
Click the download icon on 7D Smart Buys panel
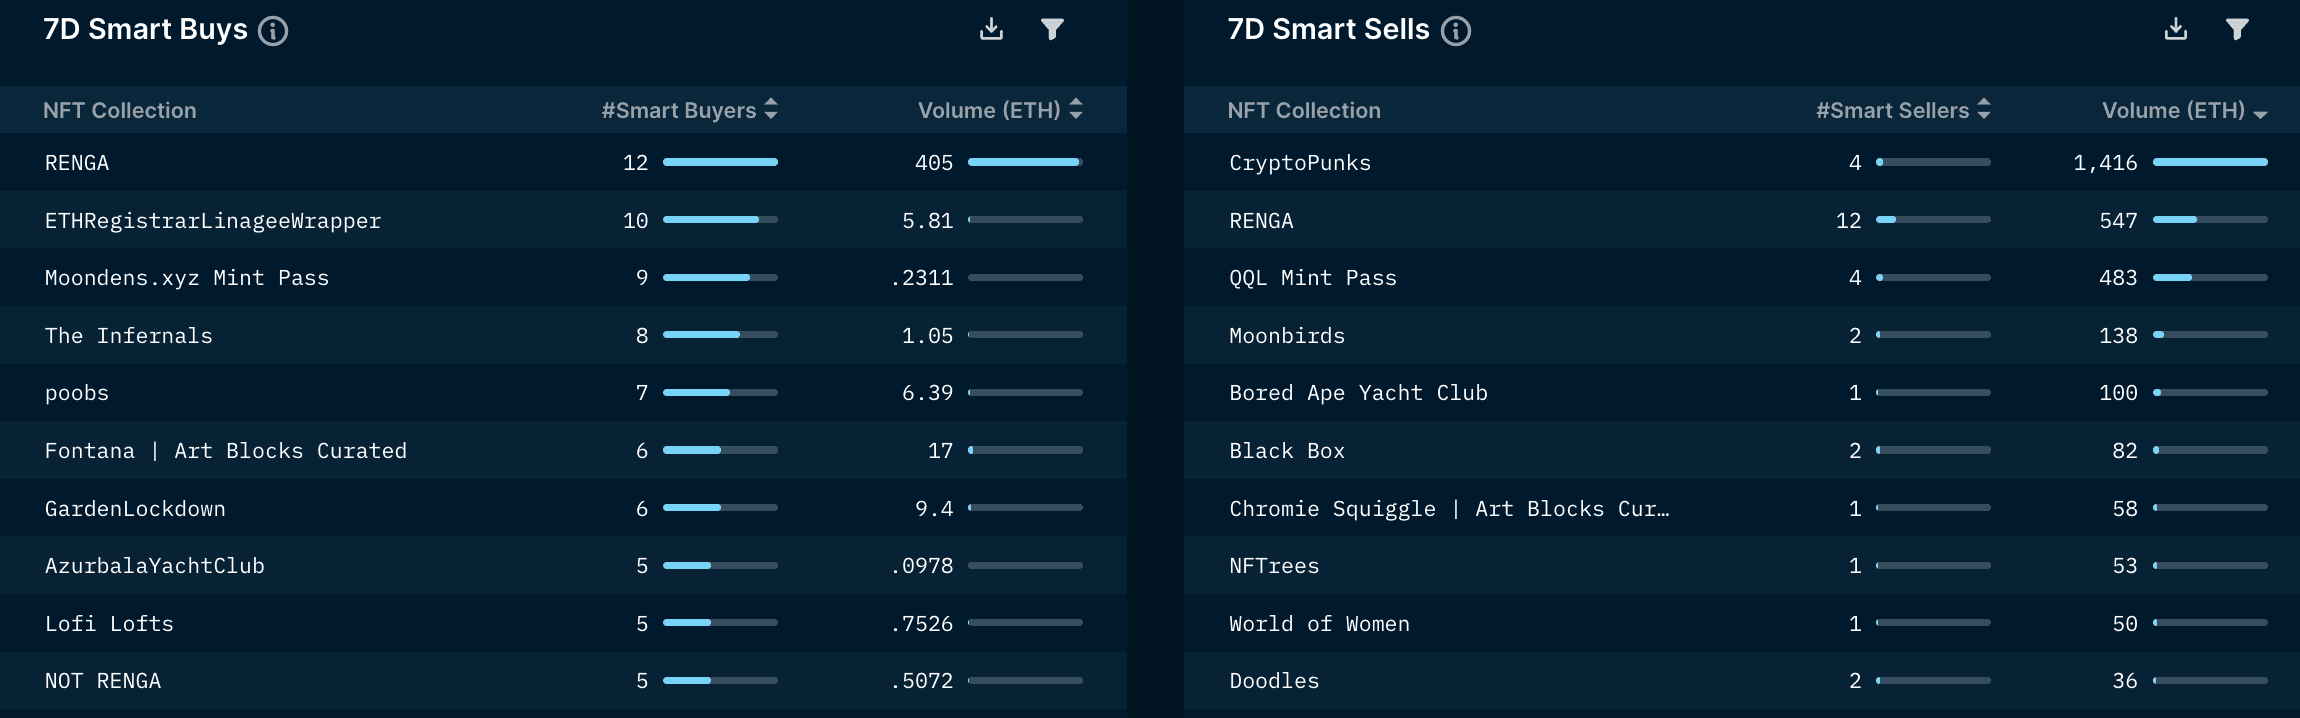click(991, 30)
